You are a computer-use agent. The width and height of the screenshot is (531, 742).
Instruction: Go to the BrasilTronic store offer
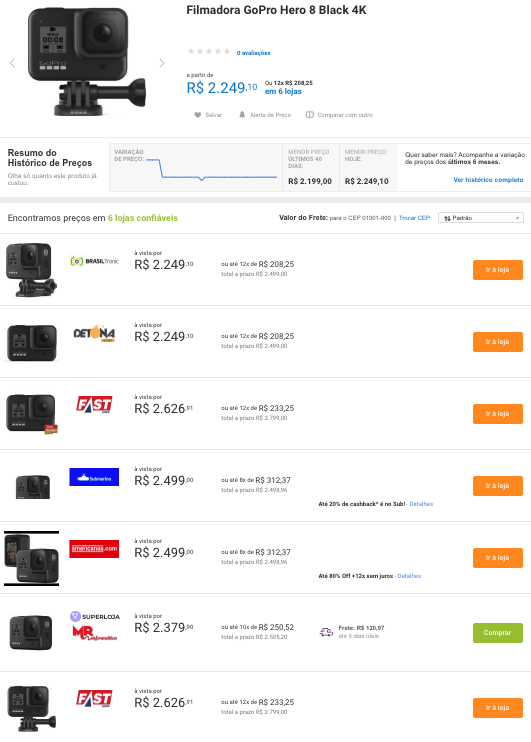498,270
